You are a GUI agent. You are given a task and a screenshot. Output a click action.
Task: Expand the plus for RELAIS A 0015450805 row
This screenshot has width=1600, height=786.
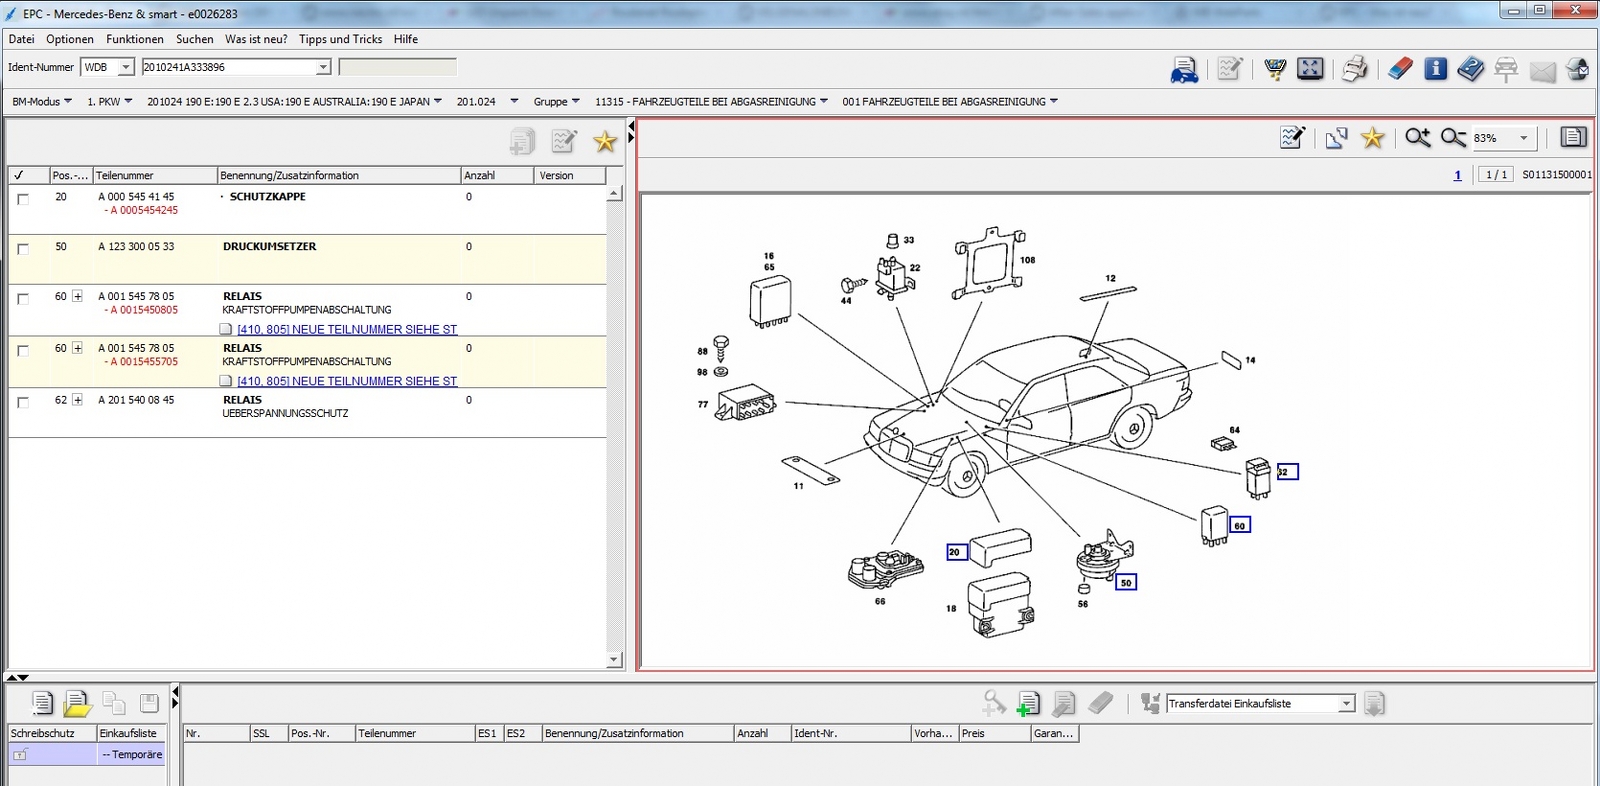click(x=77, y=296)
